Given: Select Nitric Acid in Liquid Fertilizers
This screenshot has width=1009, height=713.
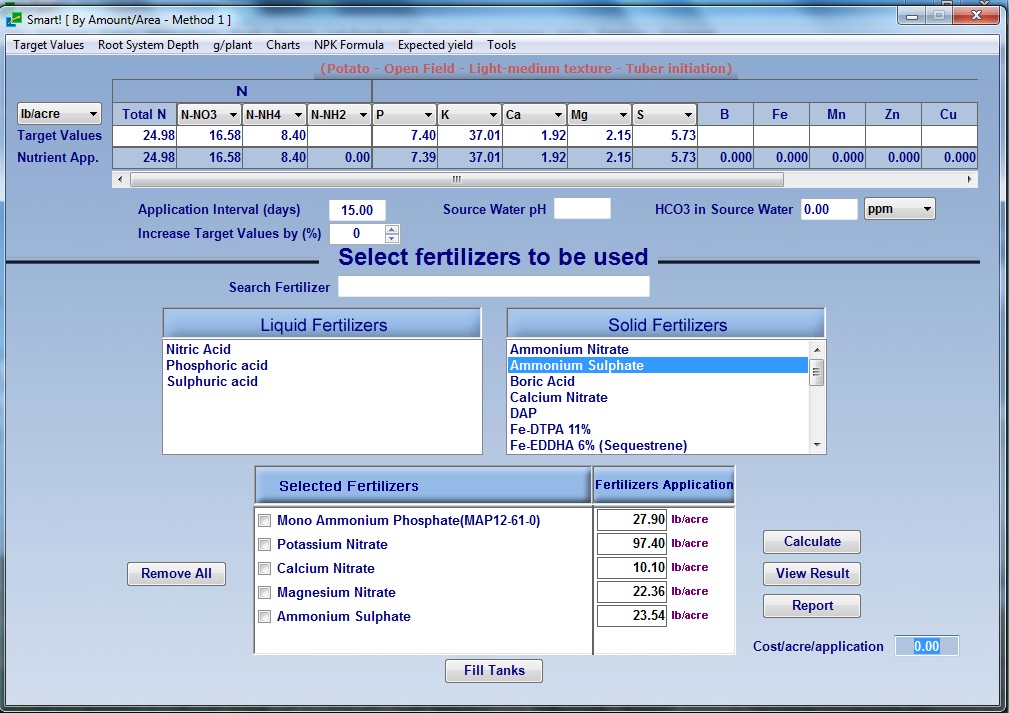Looking at the screenshot, I should [x=198, y=349].
